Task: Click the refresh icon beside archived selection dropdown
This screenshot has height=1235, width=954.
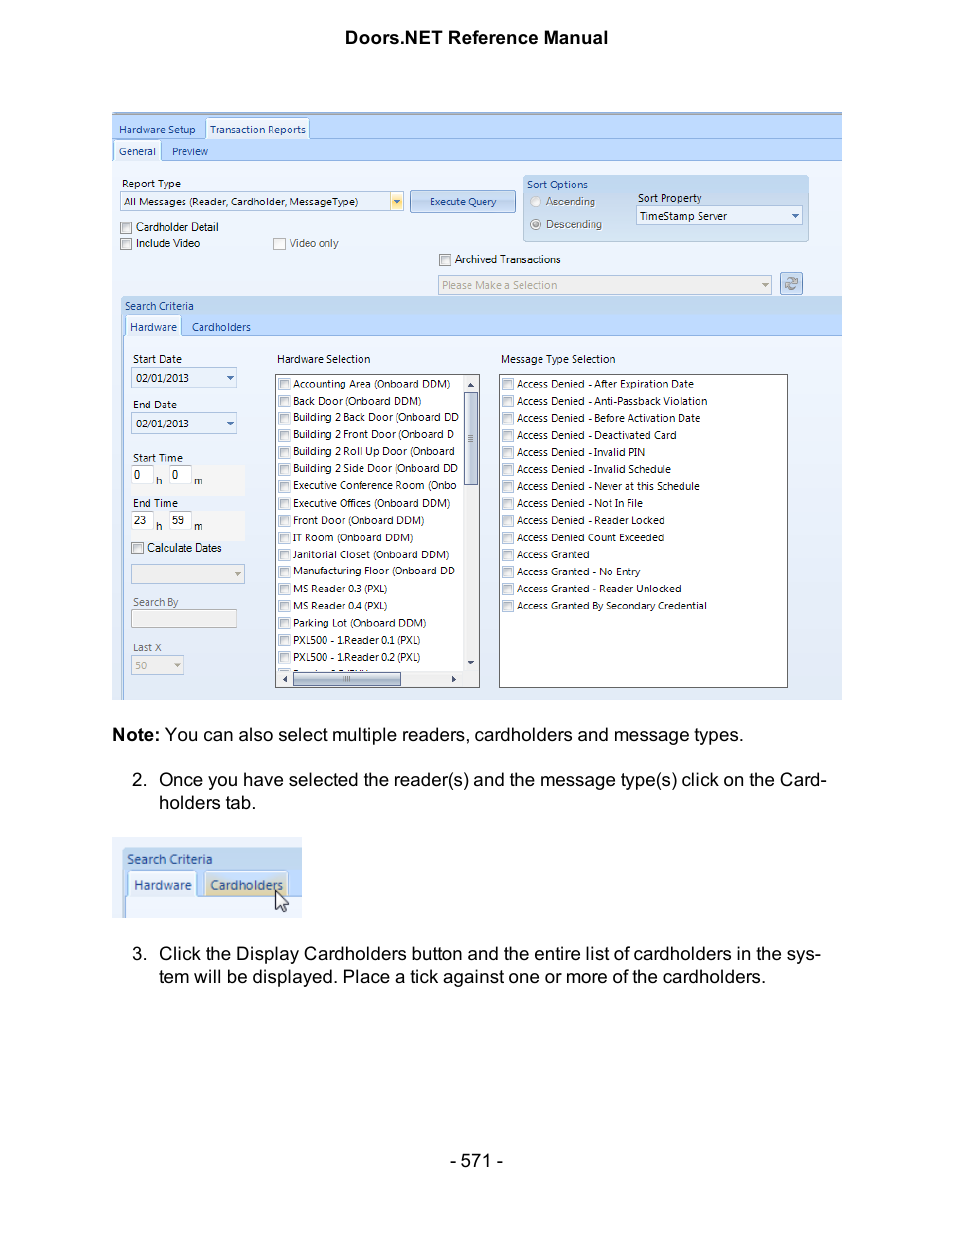Action: click(x=791, y=284)
